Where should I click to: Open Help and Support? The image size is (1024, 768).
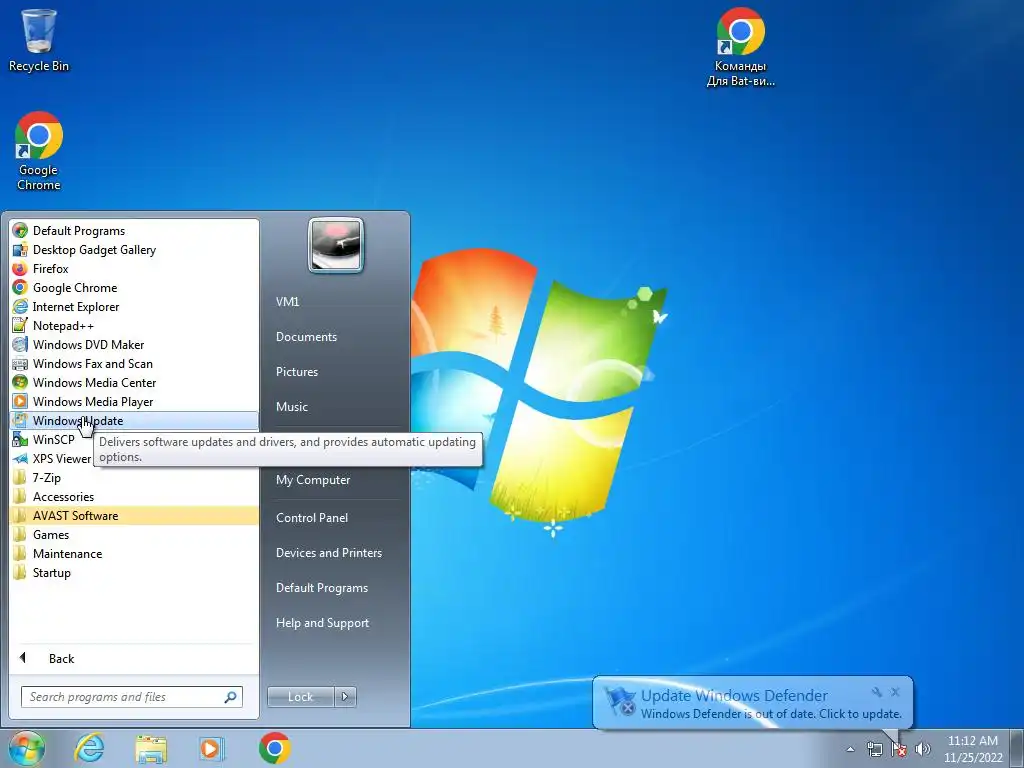coord(322,623)
